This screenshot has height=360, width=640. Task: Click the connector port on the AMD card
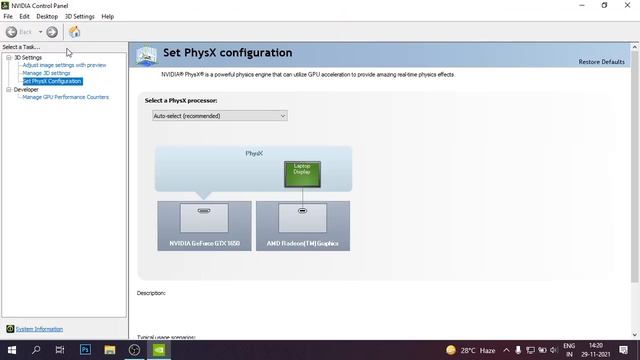[x=302, y=211]
